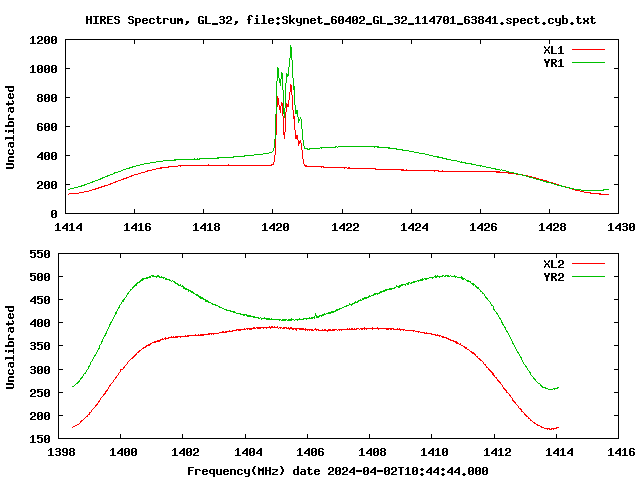Click the 500 y-axis tick label
The width and height of the screenshot is (640, 480).
(40, 277)
